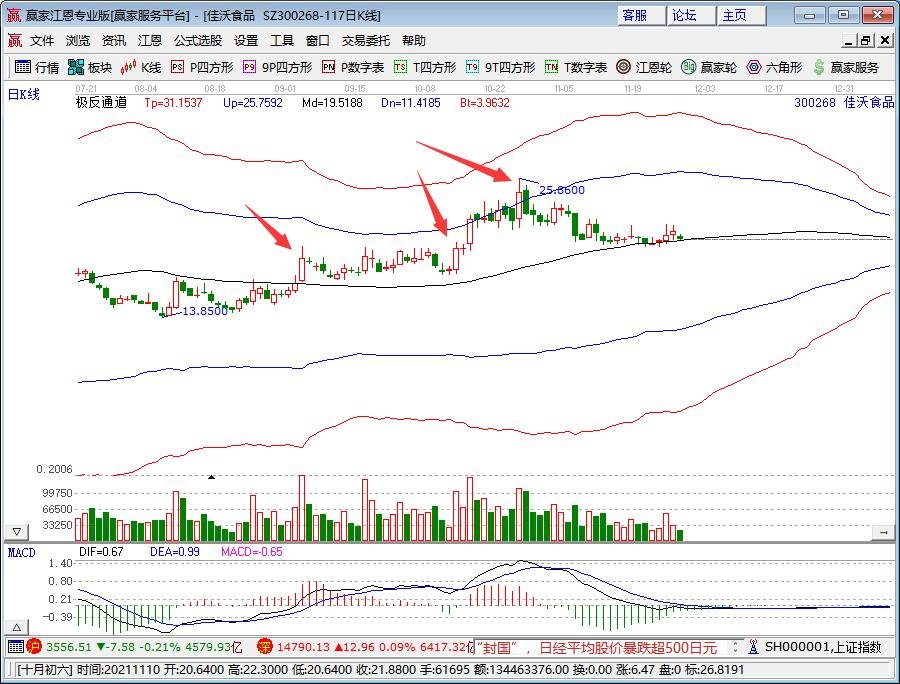This screenshot has width=900, height=684.
Task: Click the MACD=-0.65 value
Action: 252,552
